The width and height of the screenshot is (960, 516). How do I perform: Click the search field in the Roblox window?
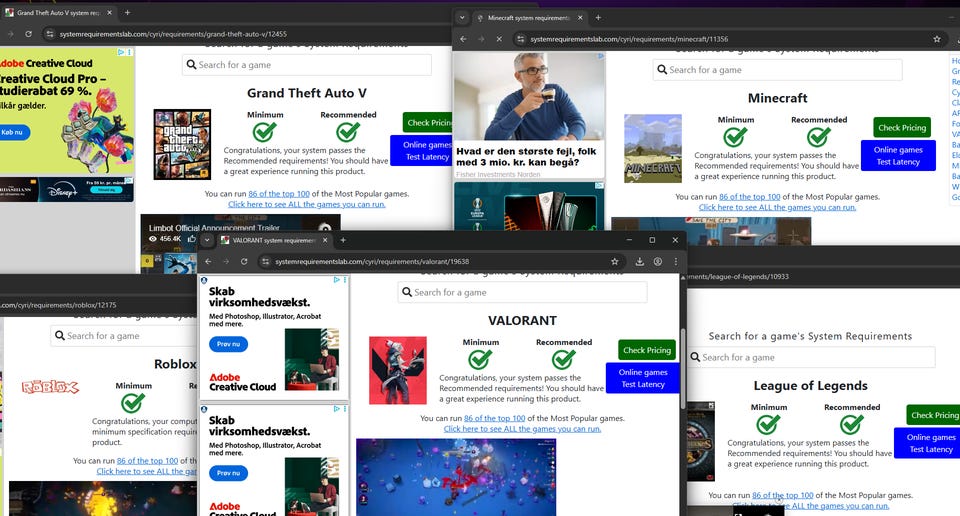(124, 336)
